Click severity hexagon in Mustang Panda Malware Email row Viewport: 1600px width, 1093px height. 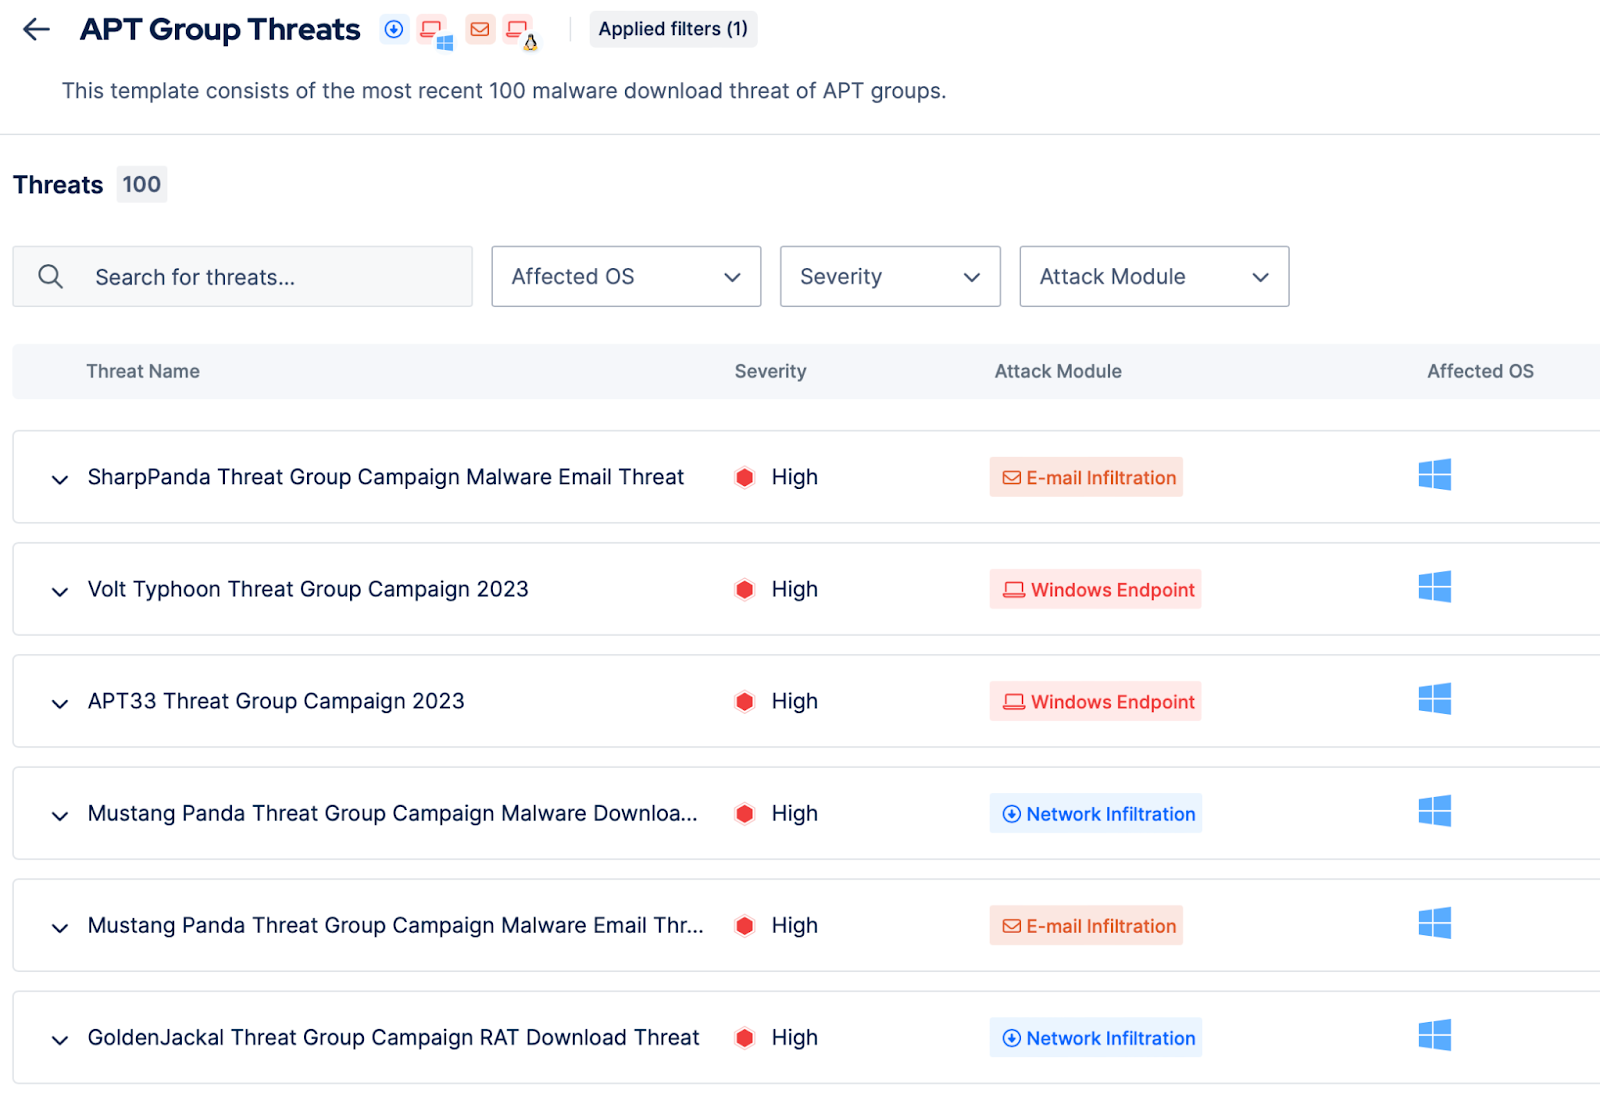tap(744, 925)
